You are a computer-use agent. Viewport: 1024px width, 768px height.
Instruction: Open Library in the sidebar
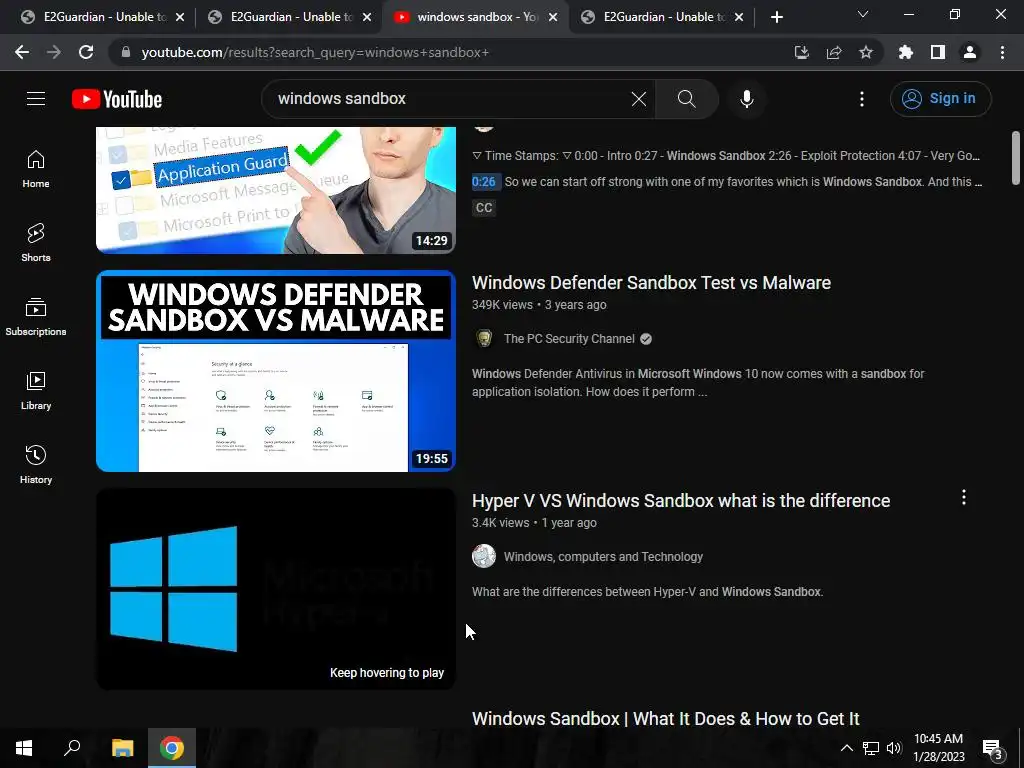36,391
